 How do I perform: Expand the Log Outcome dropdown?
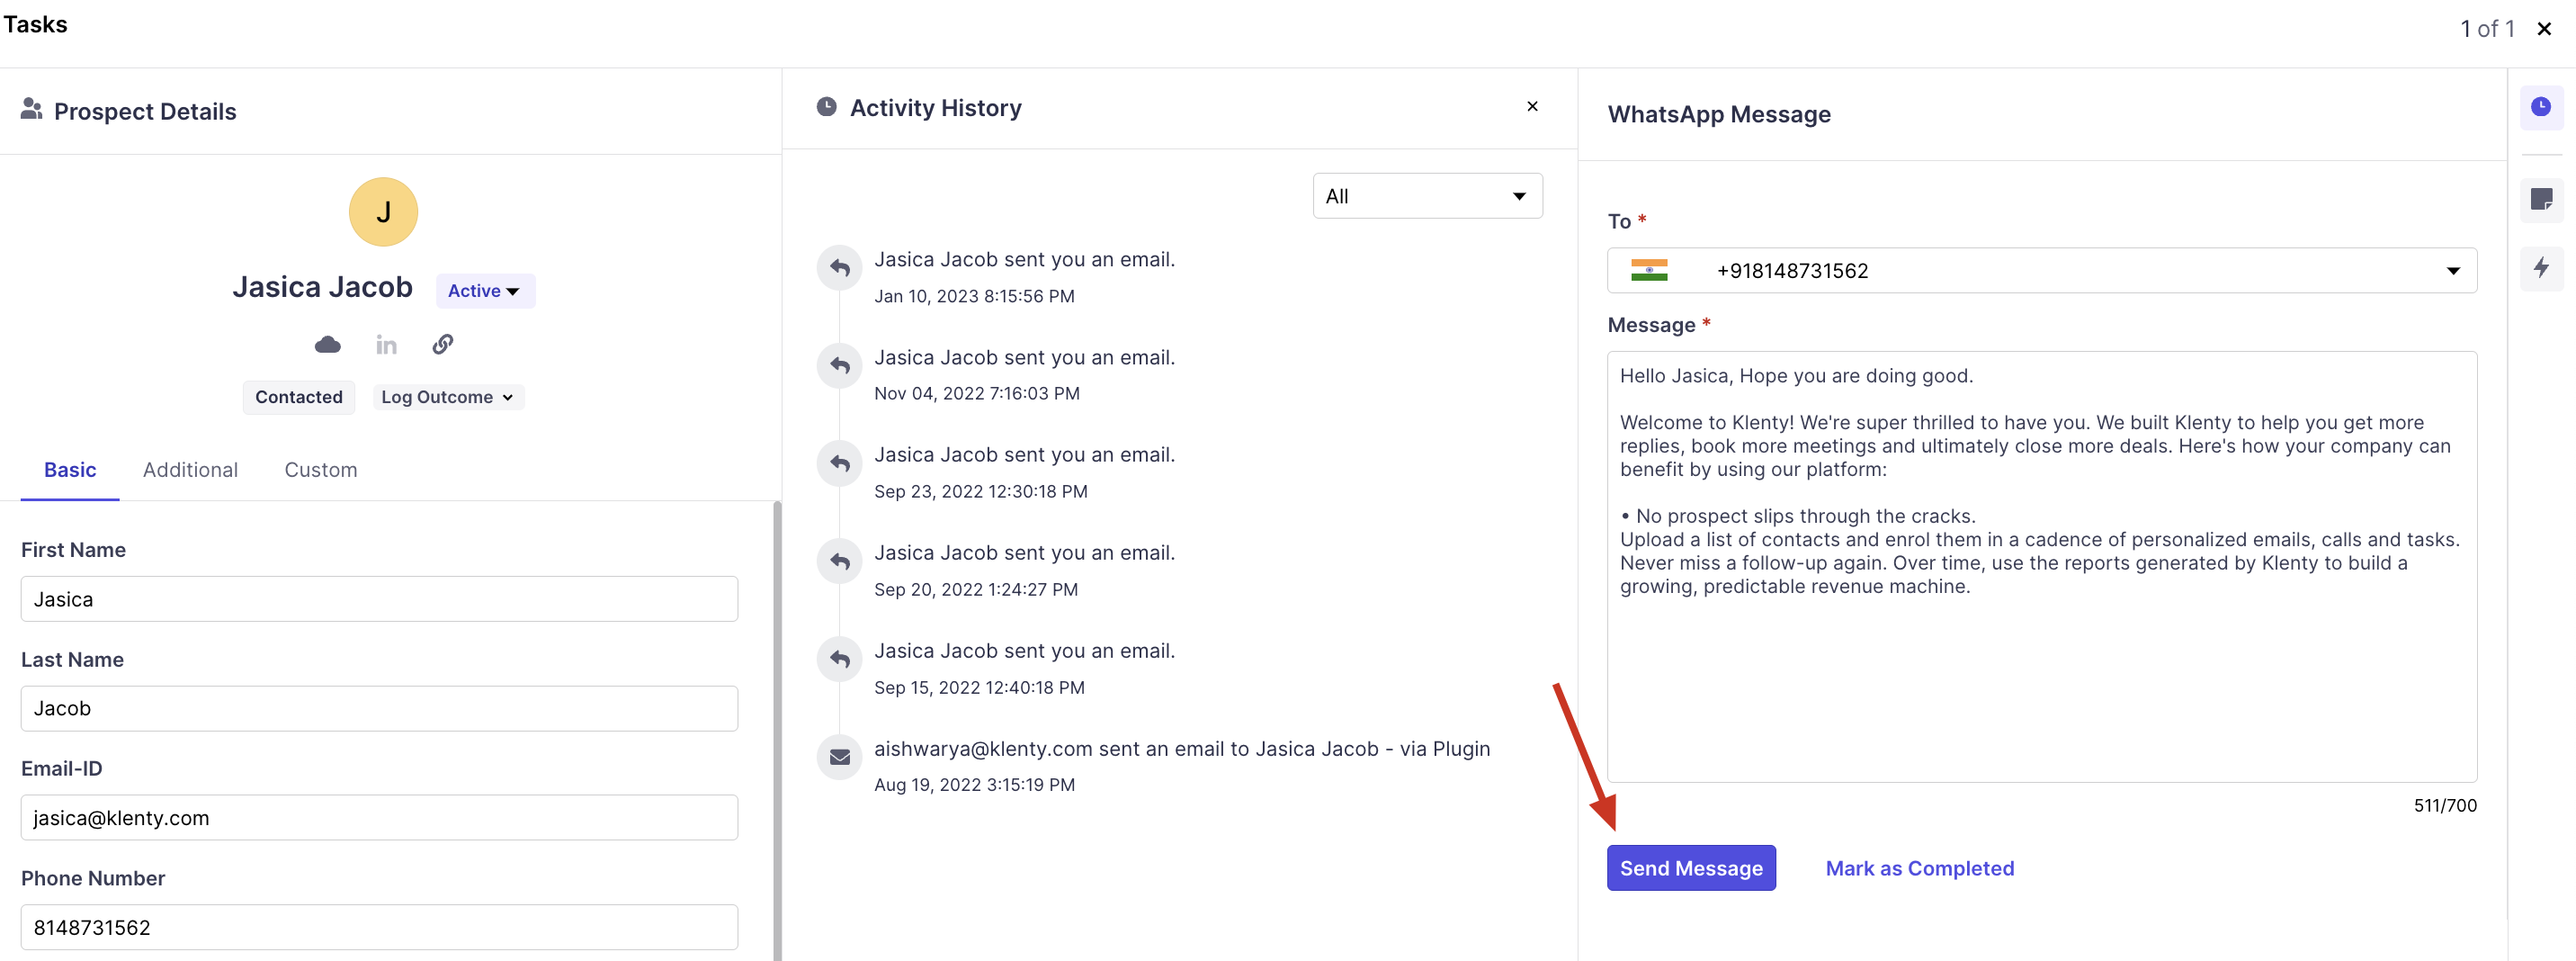(447, 397)
